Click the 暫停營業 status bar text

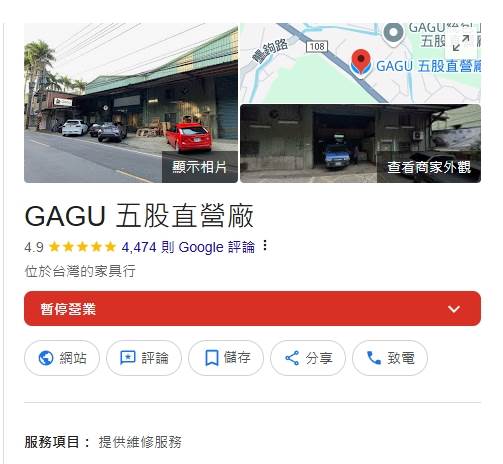point(68,309)
